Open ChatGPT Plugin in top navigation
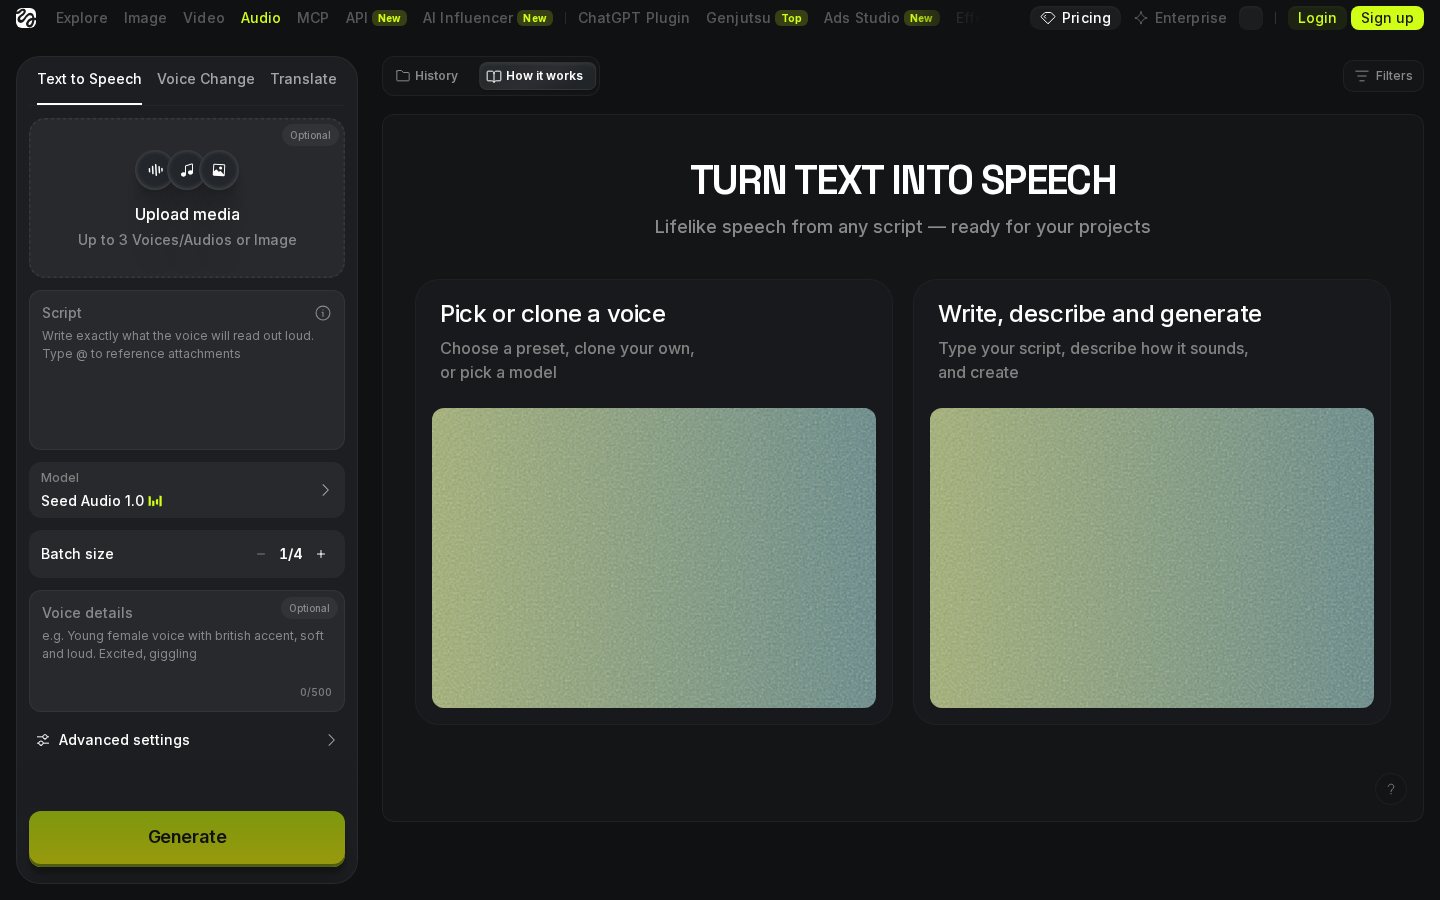1440x900 pixels. click(634, 18)
